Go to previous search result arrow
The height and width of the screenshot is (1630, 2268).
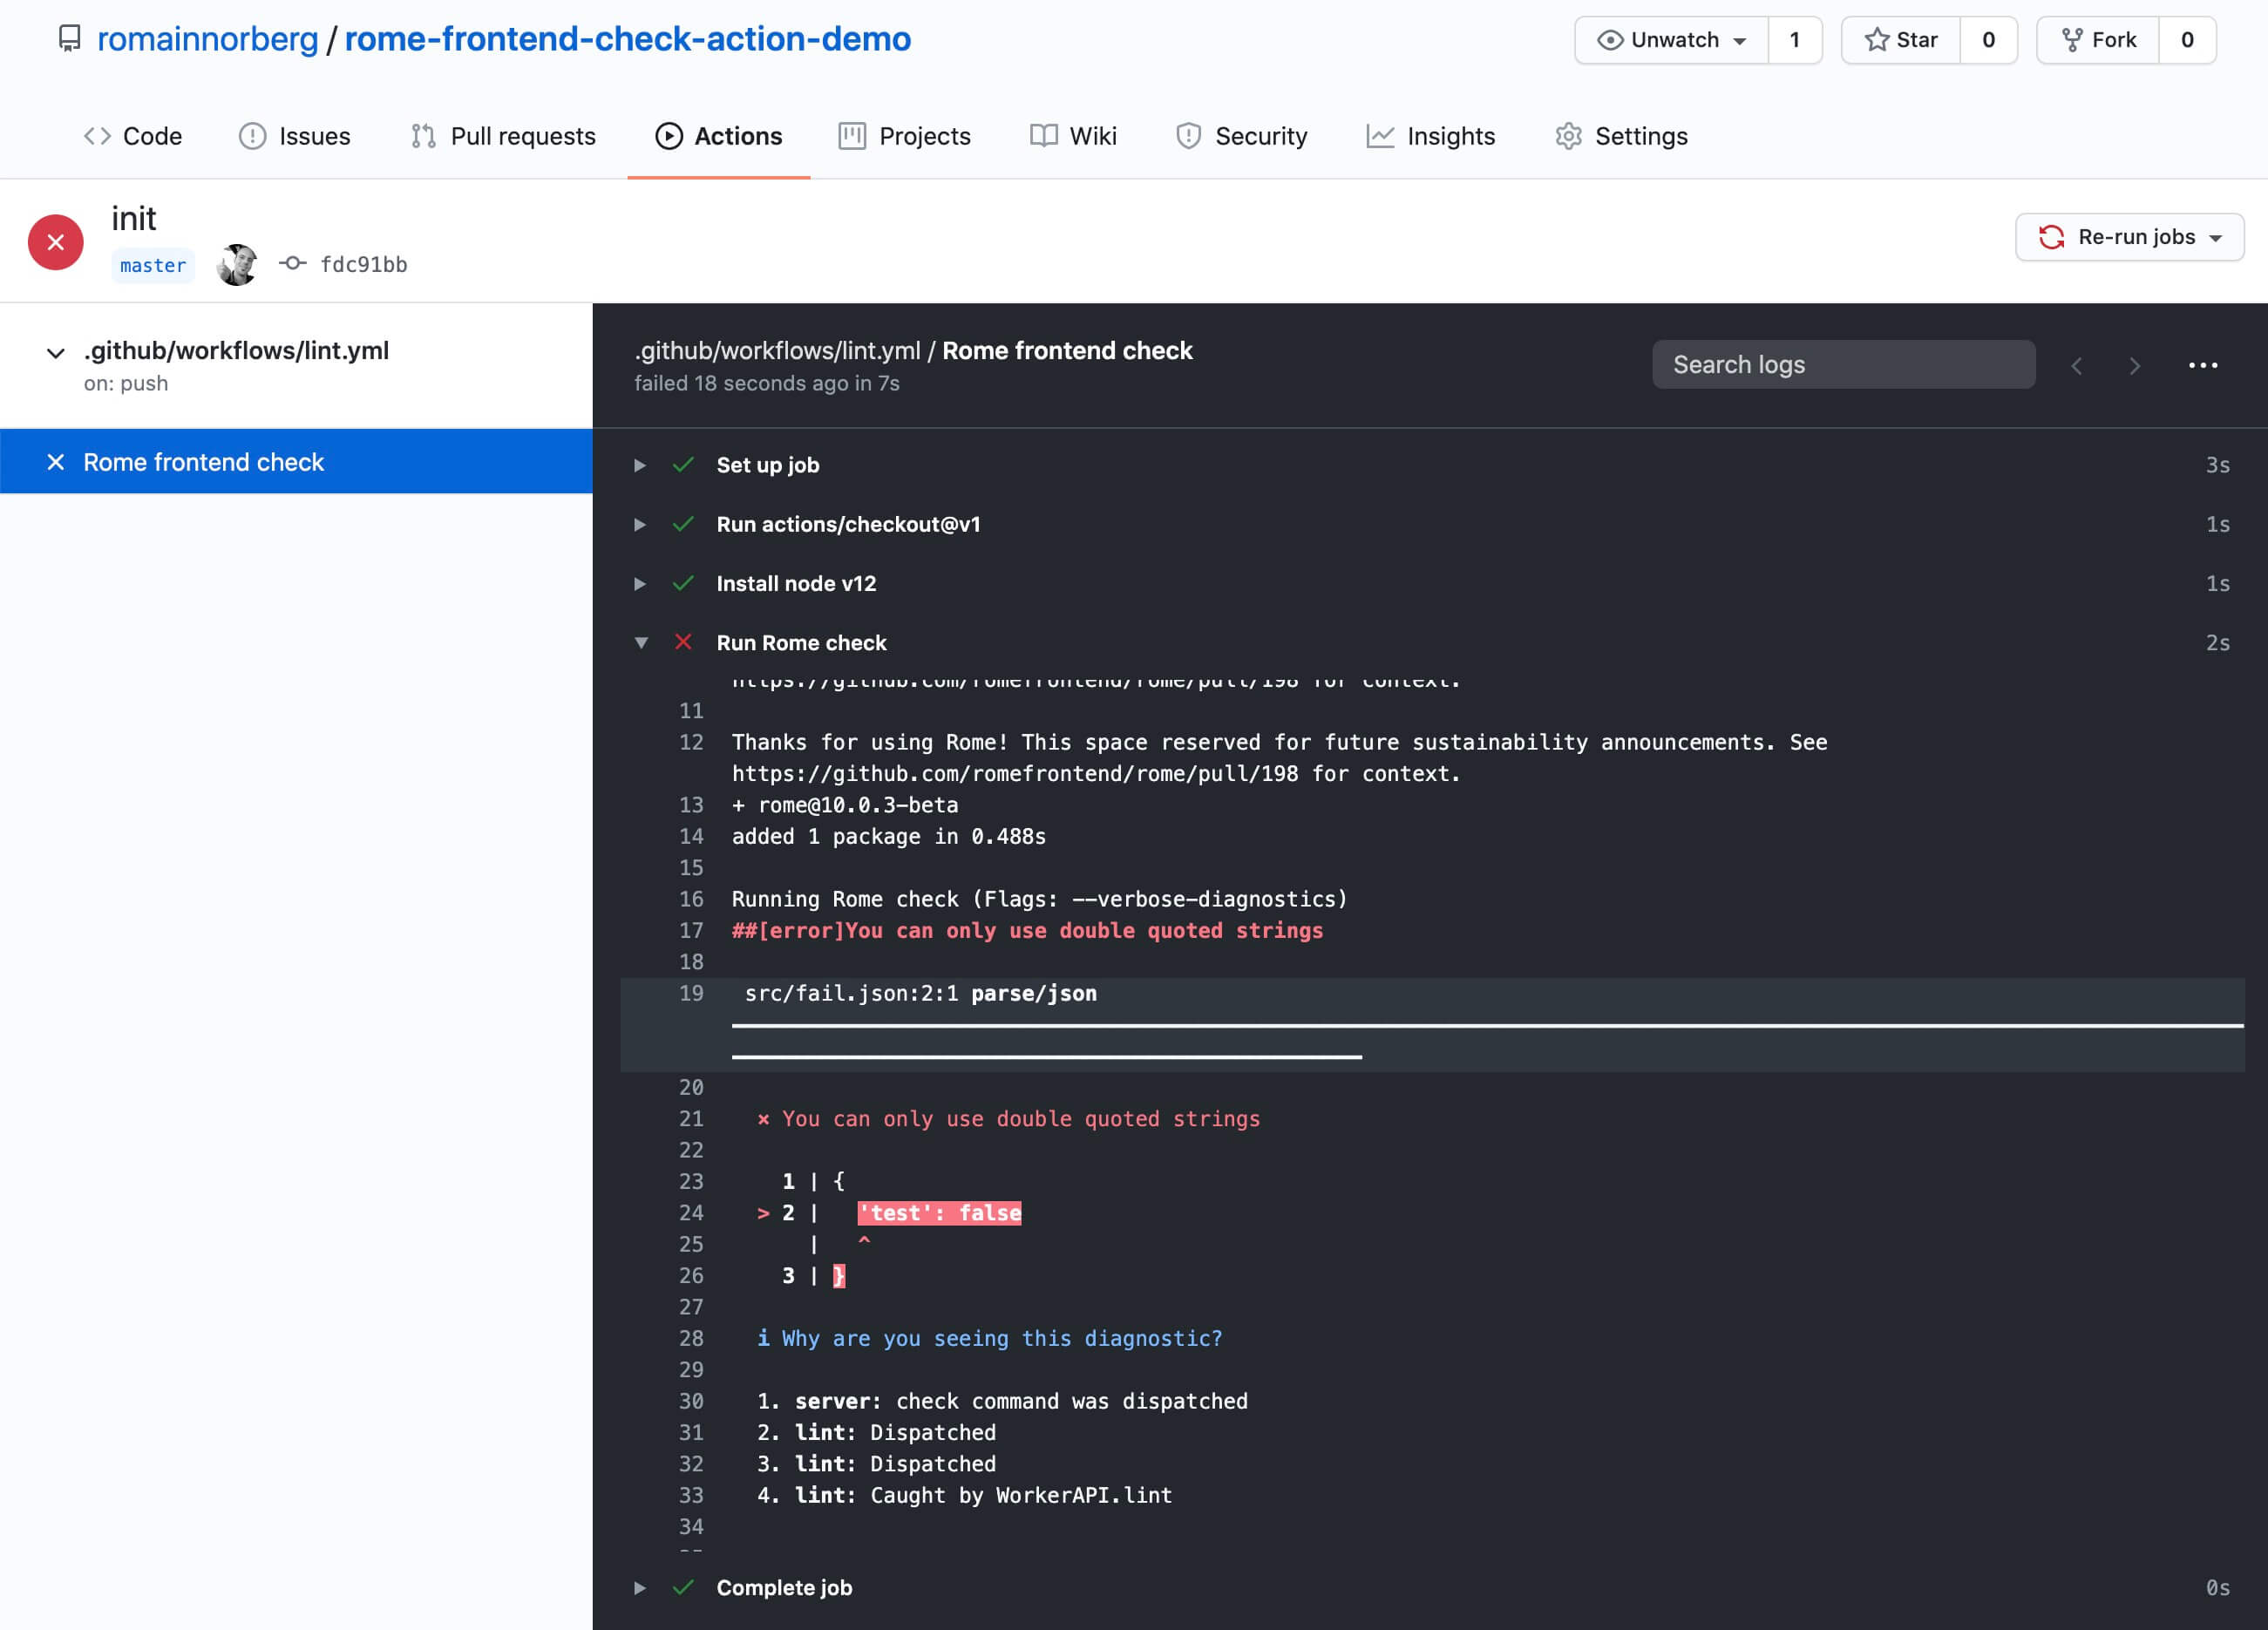[x=2077, y=366]
